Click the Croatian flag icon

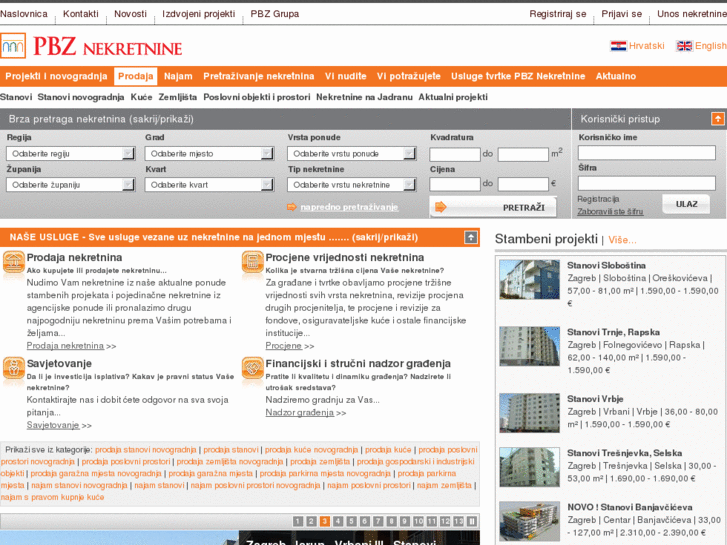pyautogui.click(x=618, y=46)
